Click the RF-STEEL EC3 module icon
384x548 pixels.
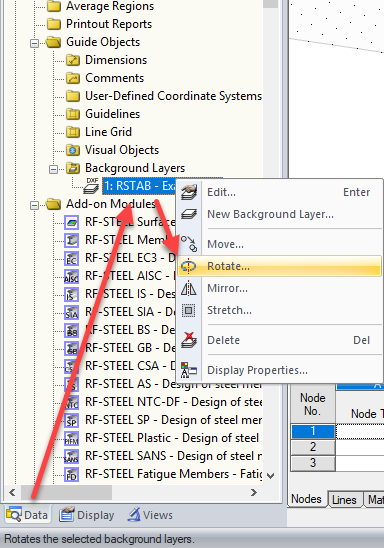coord(72,258)
